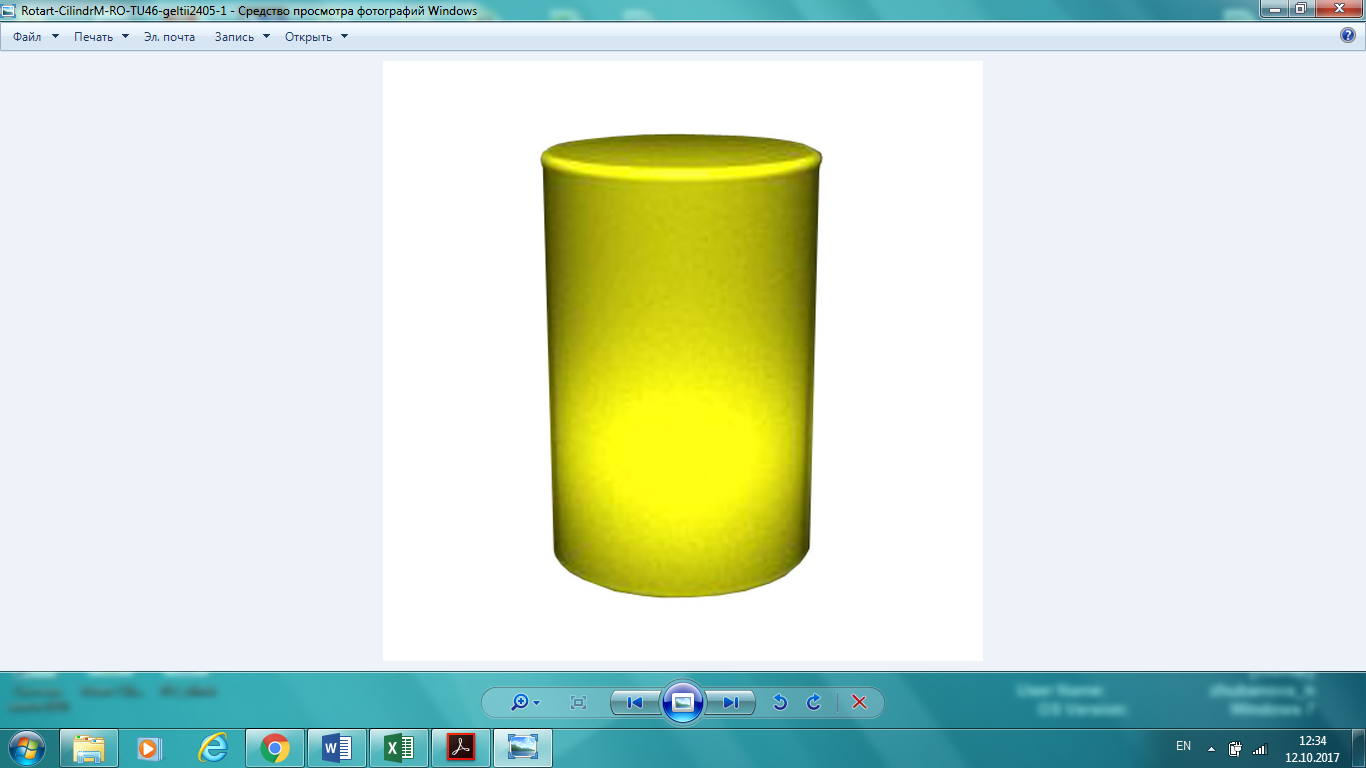Launch Windows Media Player from the taskbar
This screenshot has width=1366, height=768.
151,748
